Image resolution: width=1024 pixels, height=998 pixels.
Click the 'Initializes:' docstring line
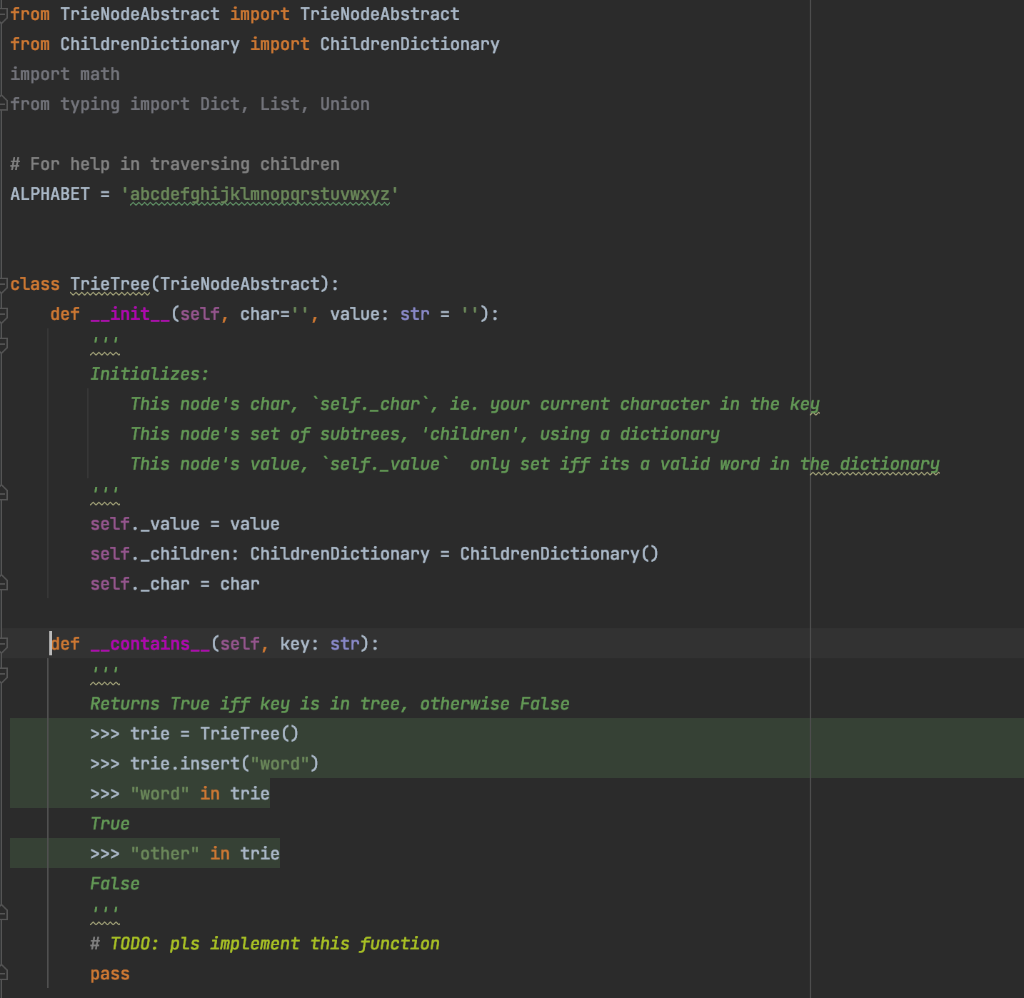point(150,374)
